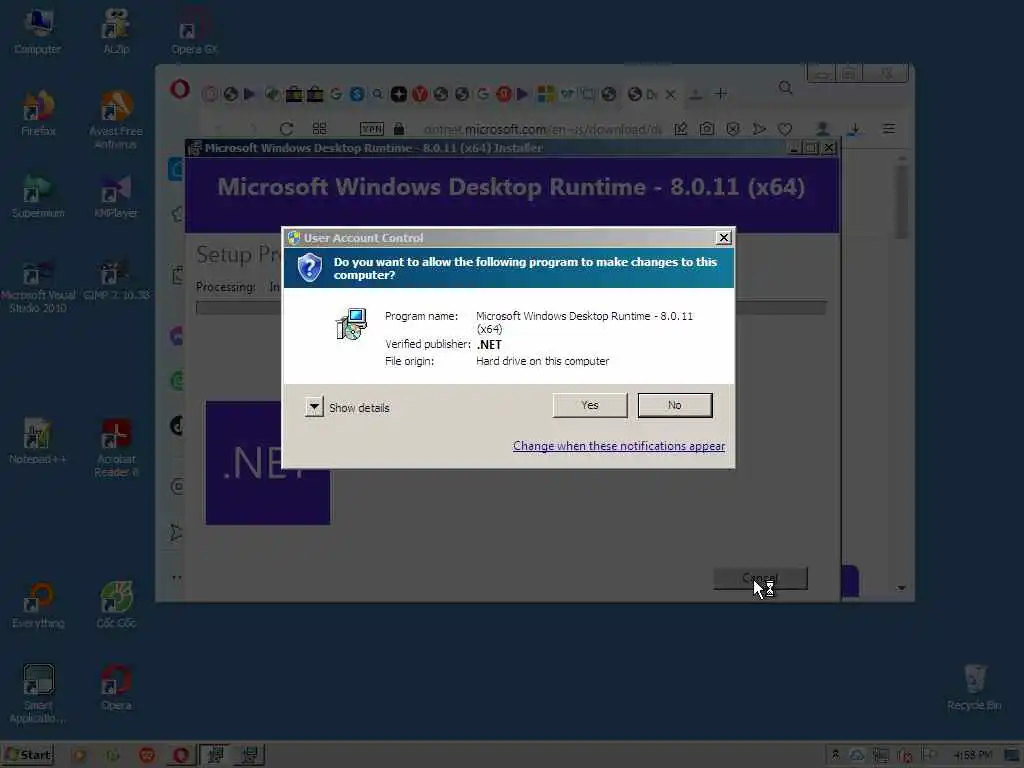The height and width of the screenshot is (768, 1024).
Task: Open the Opera GX desktop shortcut
Action: pos(194,31)
